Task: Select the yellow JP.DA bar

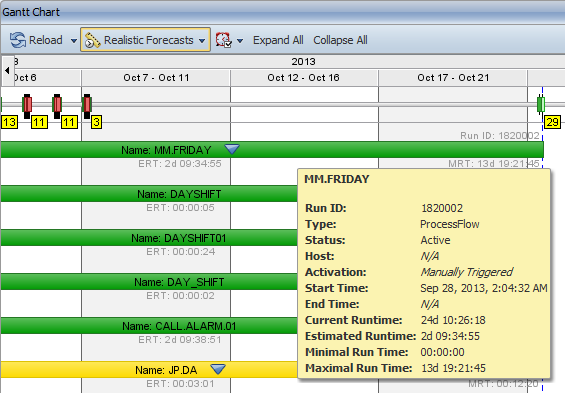Action: pyautogui.click(x=149, y=370)
